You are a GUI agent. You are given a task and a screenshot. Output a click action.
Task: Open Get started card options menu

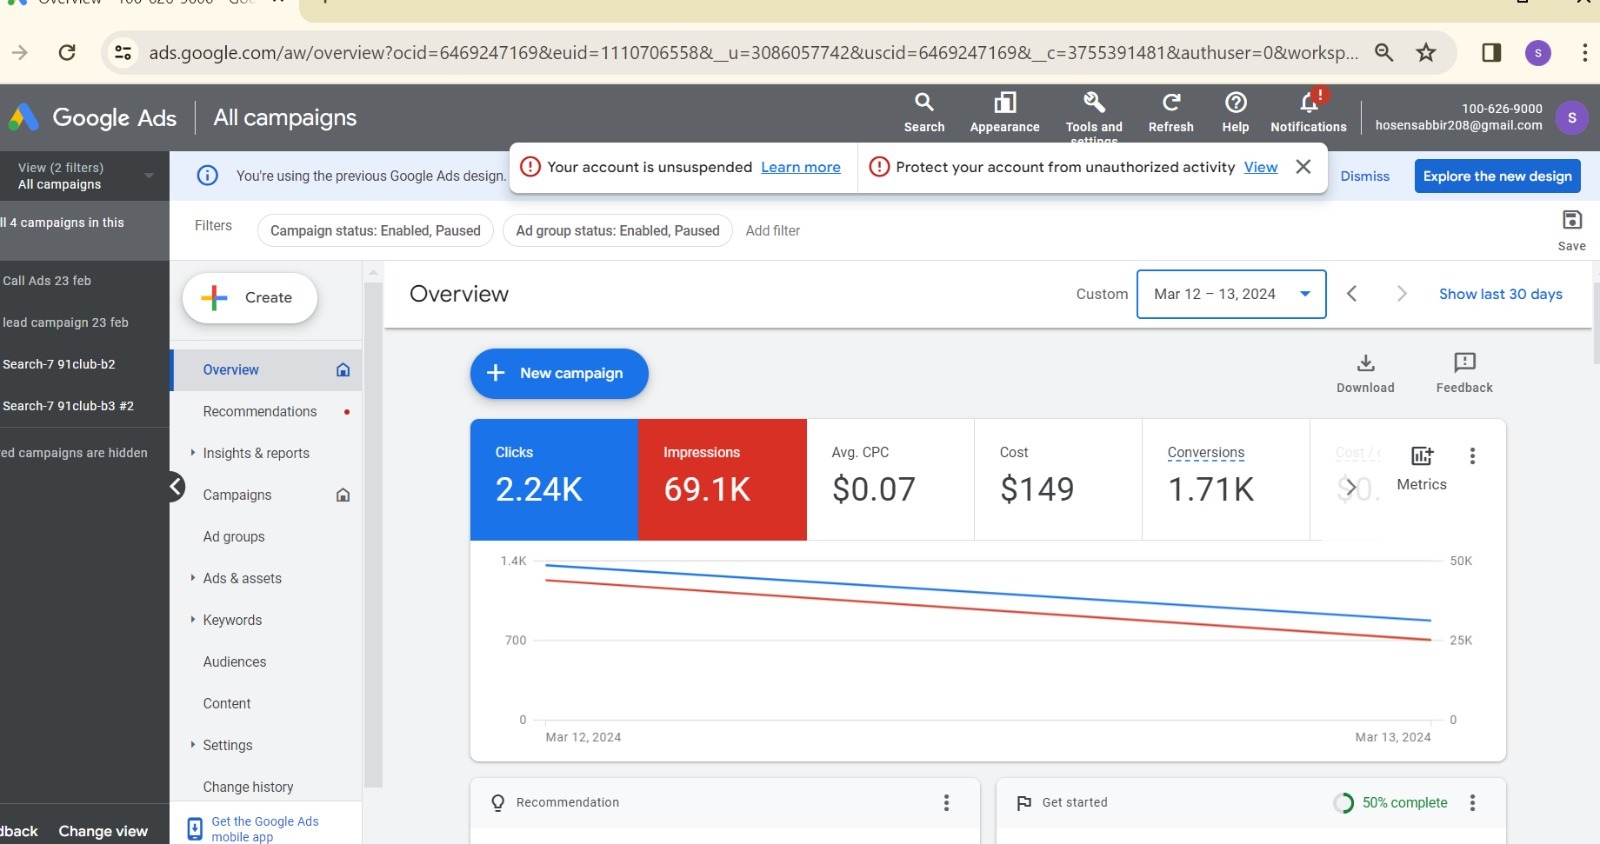tap(1472, 803)
